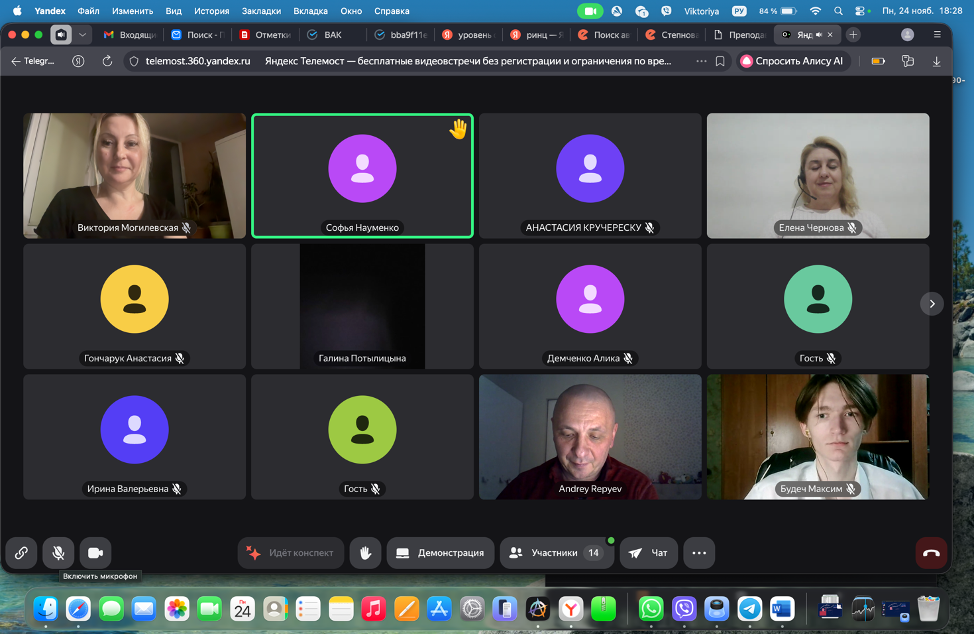The width and height of the screenshot is (974, 635).
Task: Copy the meeting invite link icon
Action: click(x=21, y=552)
